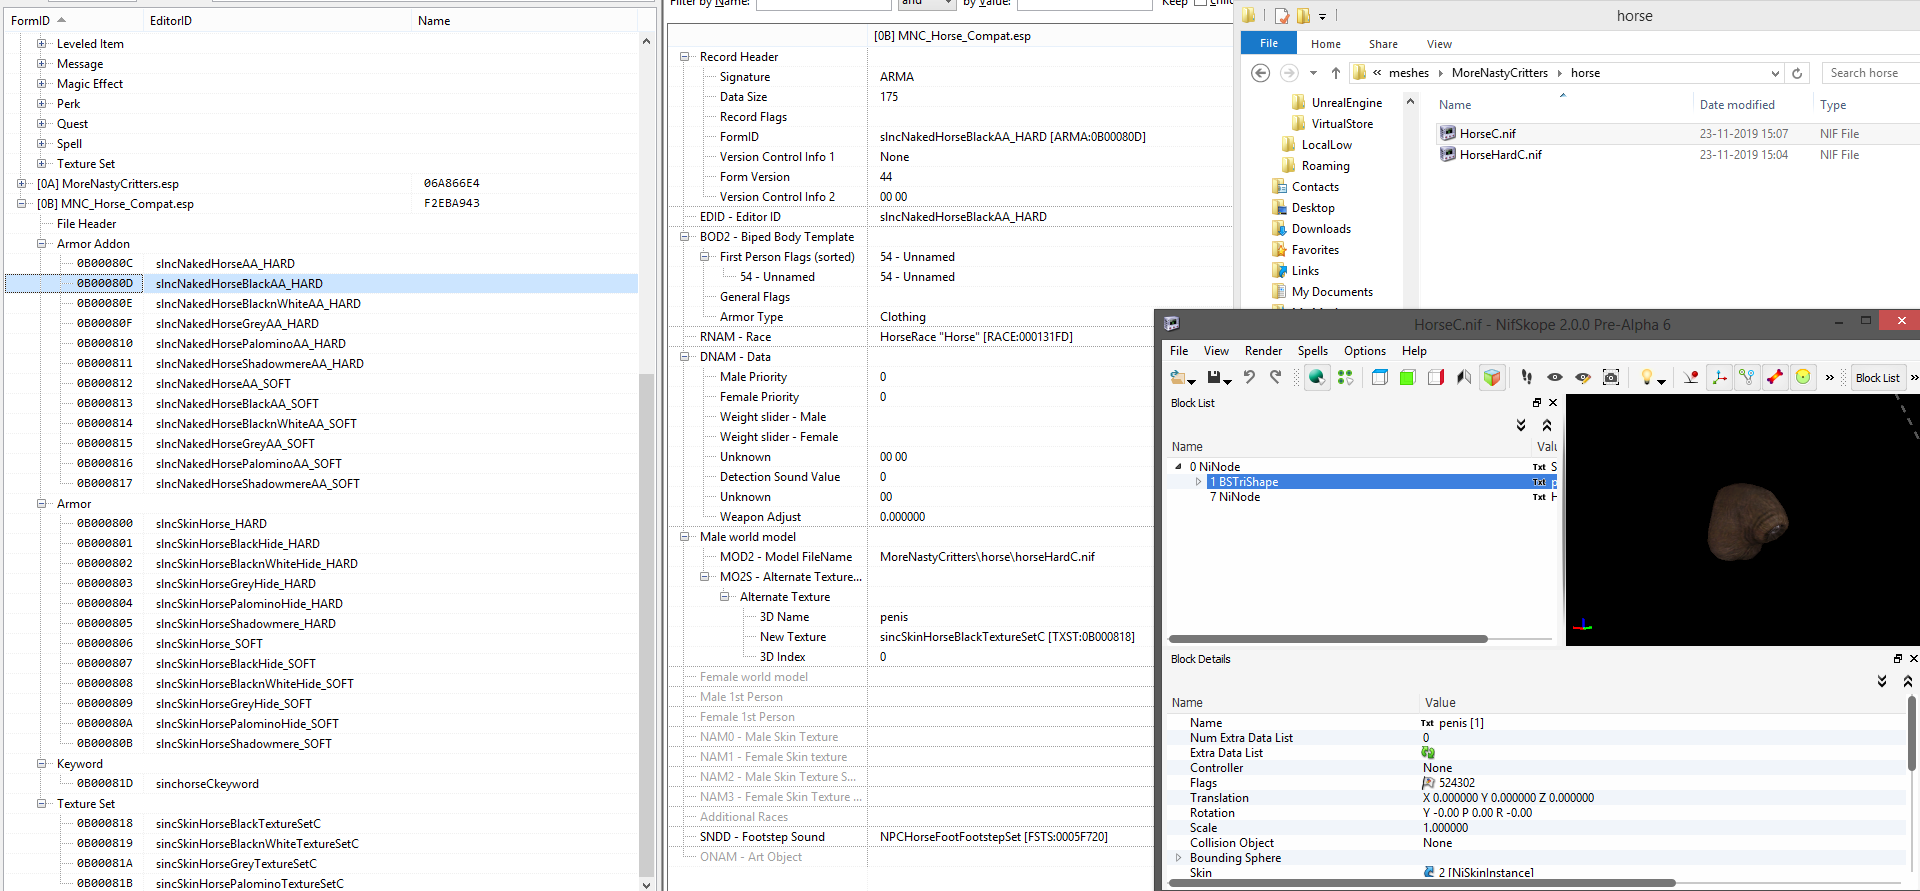
Task: Collapse the Armor Addon group
Action: [x=42, y=244]
